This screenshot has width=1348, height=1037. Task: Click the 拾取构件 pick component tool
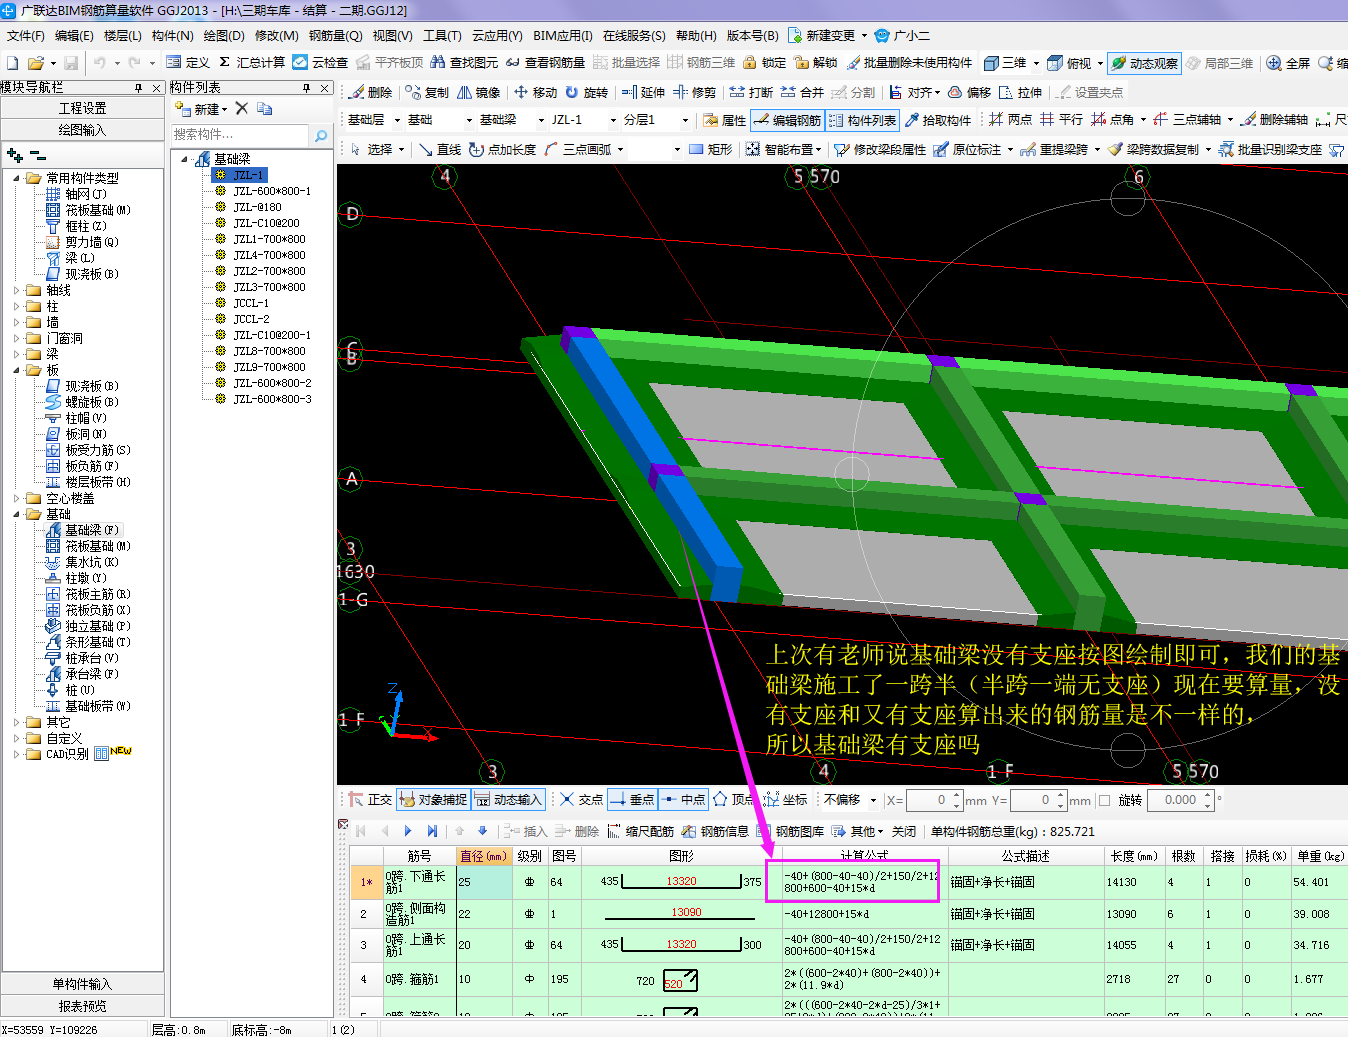[937, 120]
